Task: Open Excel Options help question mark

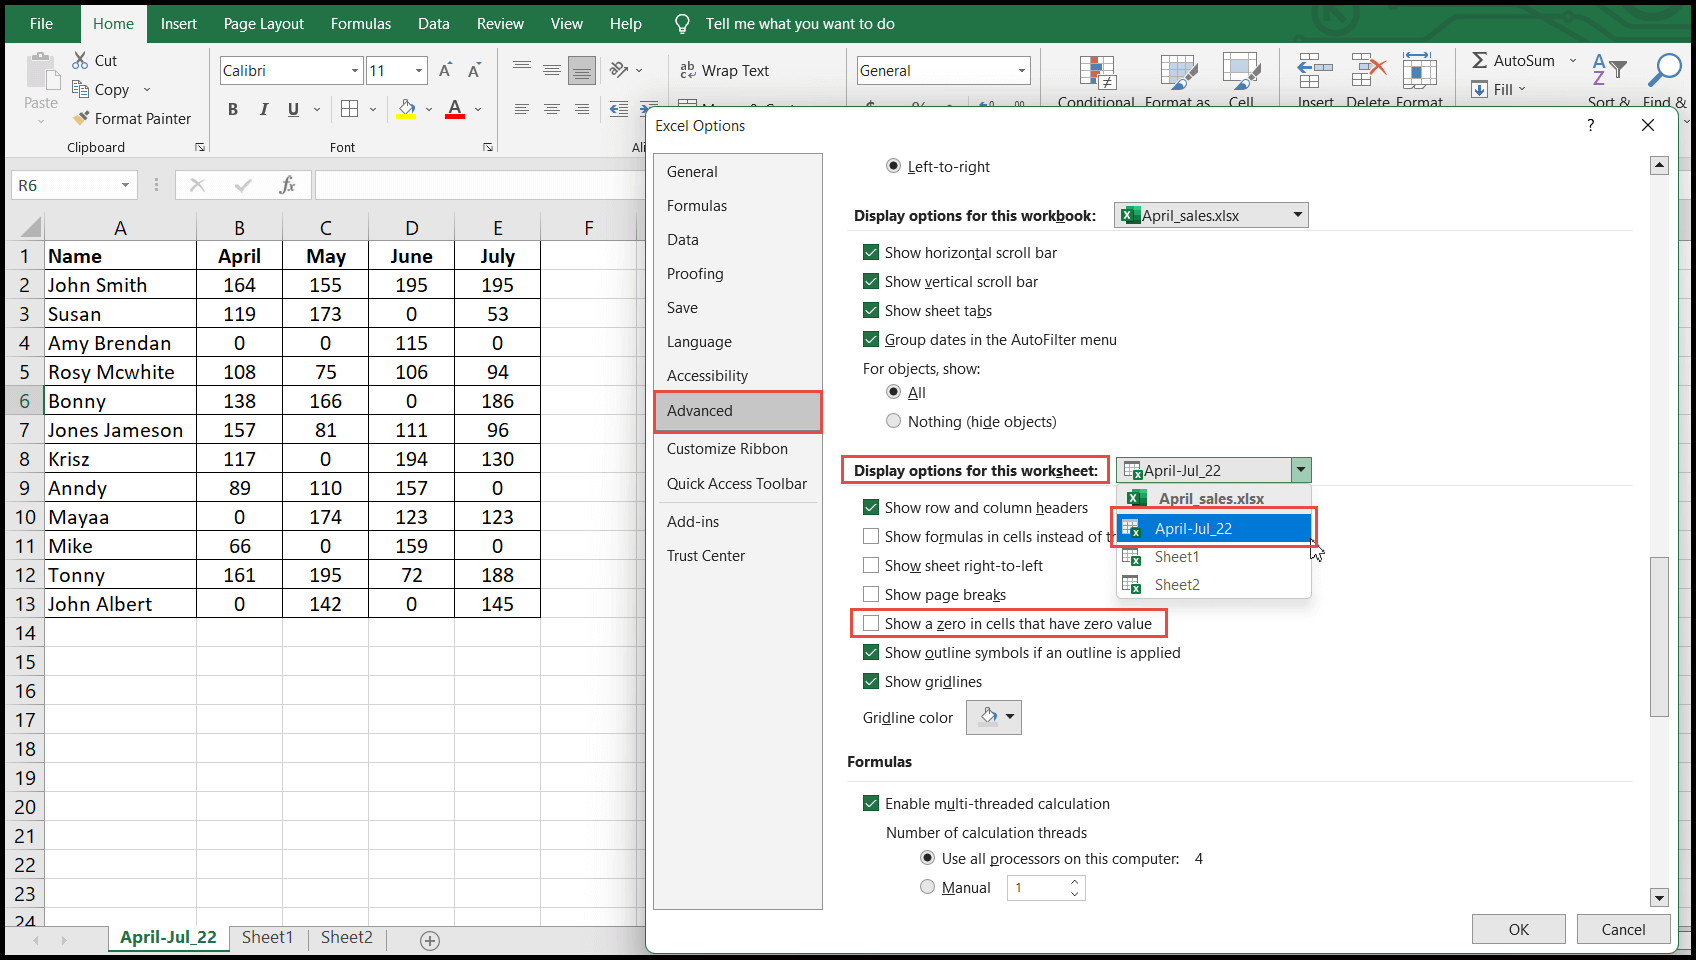Action: click(x=1590, y=125)
